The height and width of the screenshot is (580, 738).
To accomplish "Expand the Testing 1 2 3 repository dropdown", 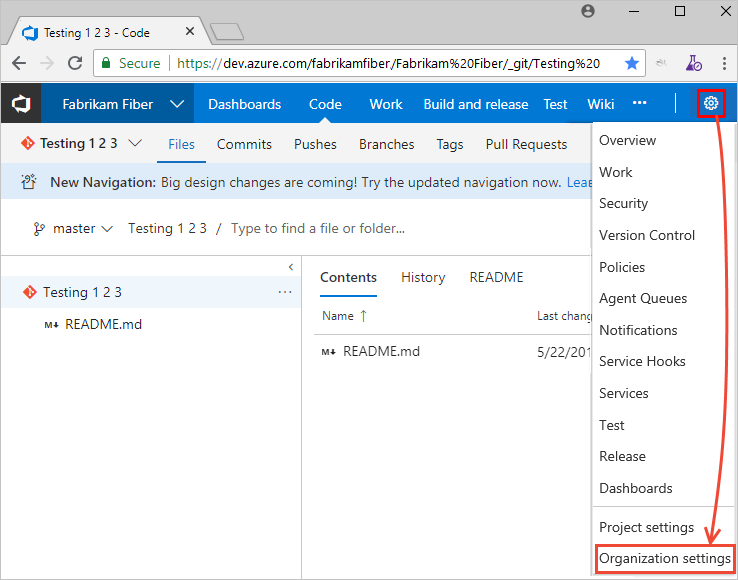I will [x=135, y=143].
